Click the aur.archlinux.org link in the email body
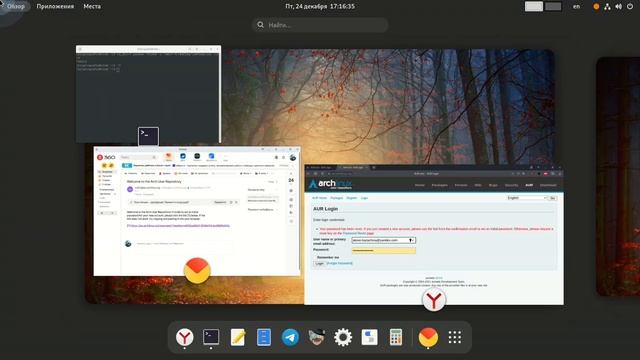Screen dimensions: 640x360 pos(178,225)
